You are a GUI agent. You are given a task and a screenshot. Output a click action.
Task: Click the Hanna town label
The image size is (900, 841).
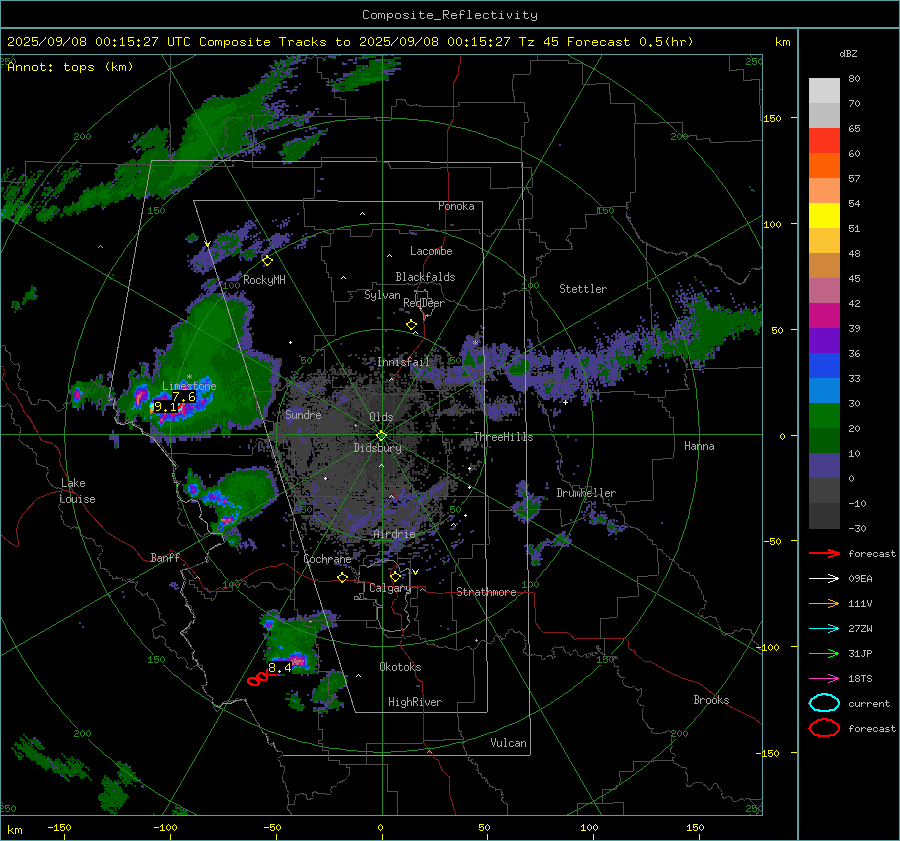pos(699,446)
